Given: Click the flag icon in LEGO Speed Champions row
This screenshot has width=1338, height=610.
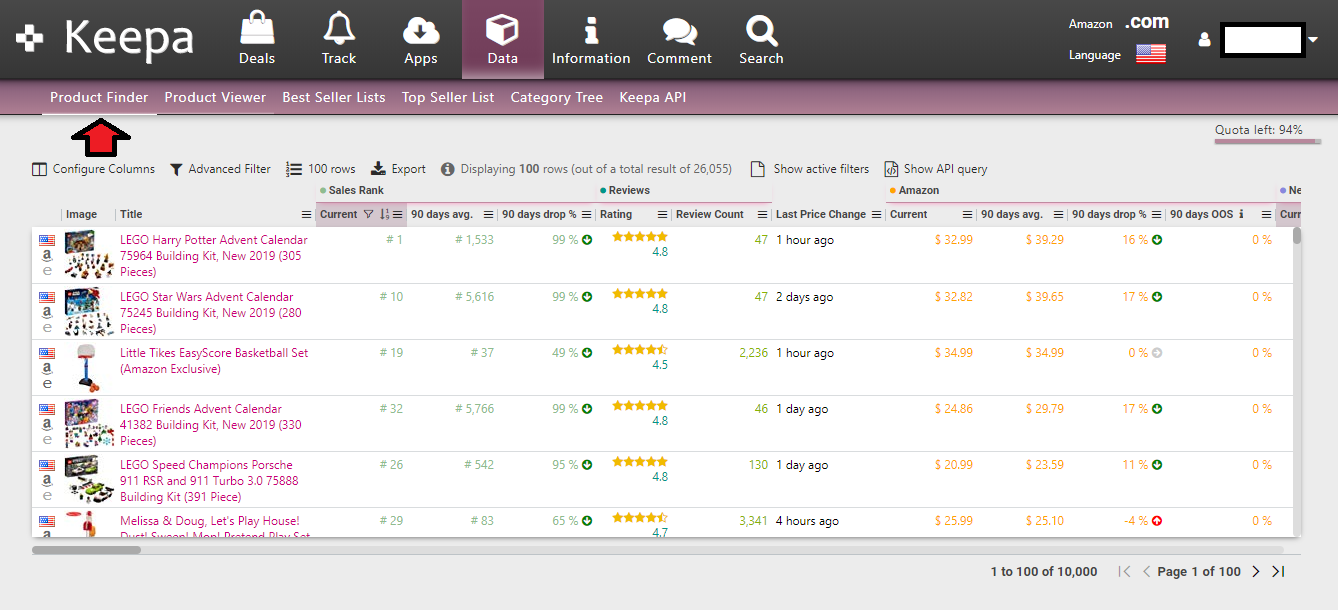Looking at the screenshot, I should 46,465.
